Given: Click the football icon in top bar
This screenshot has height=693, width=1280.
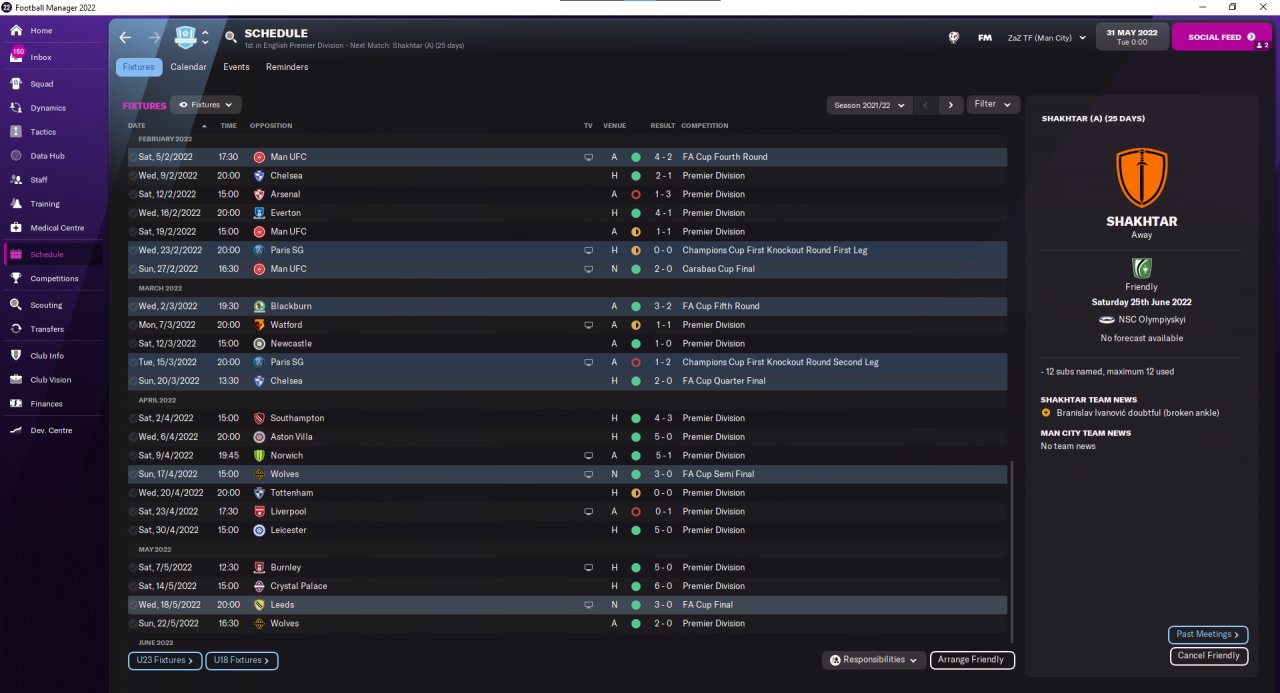Looking at the screenshot, I should pos(954,38).
